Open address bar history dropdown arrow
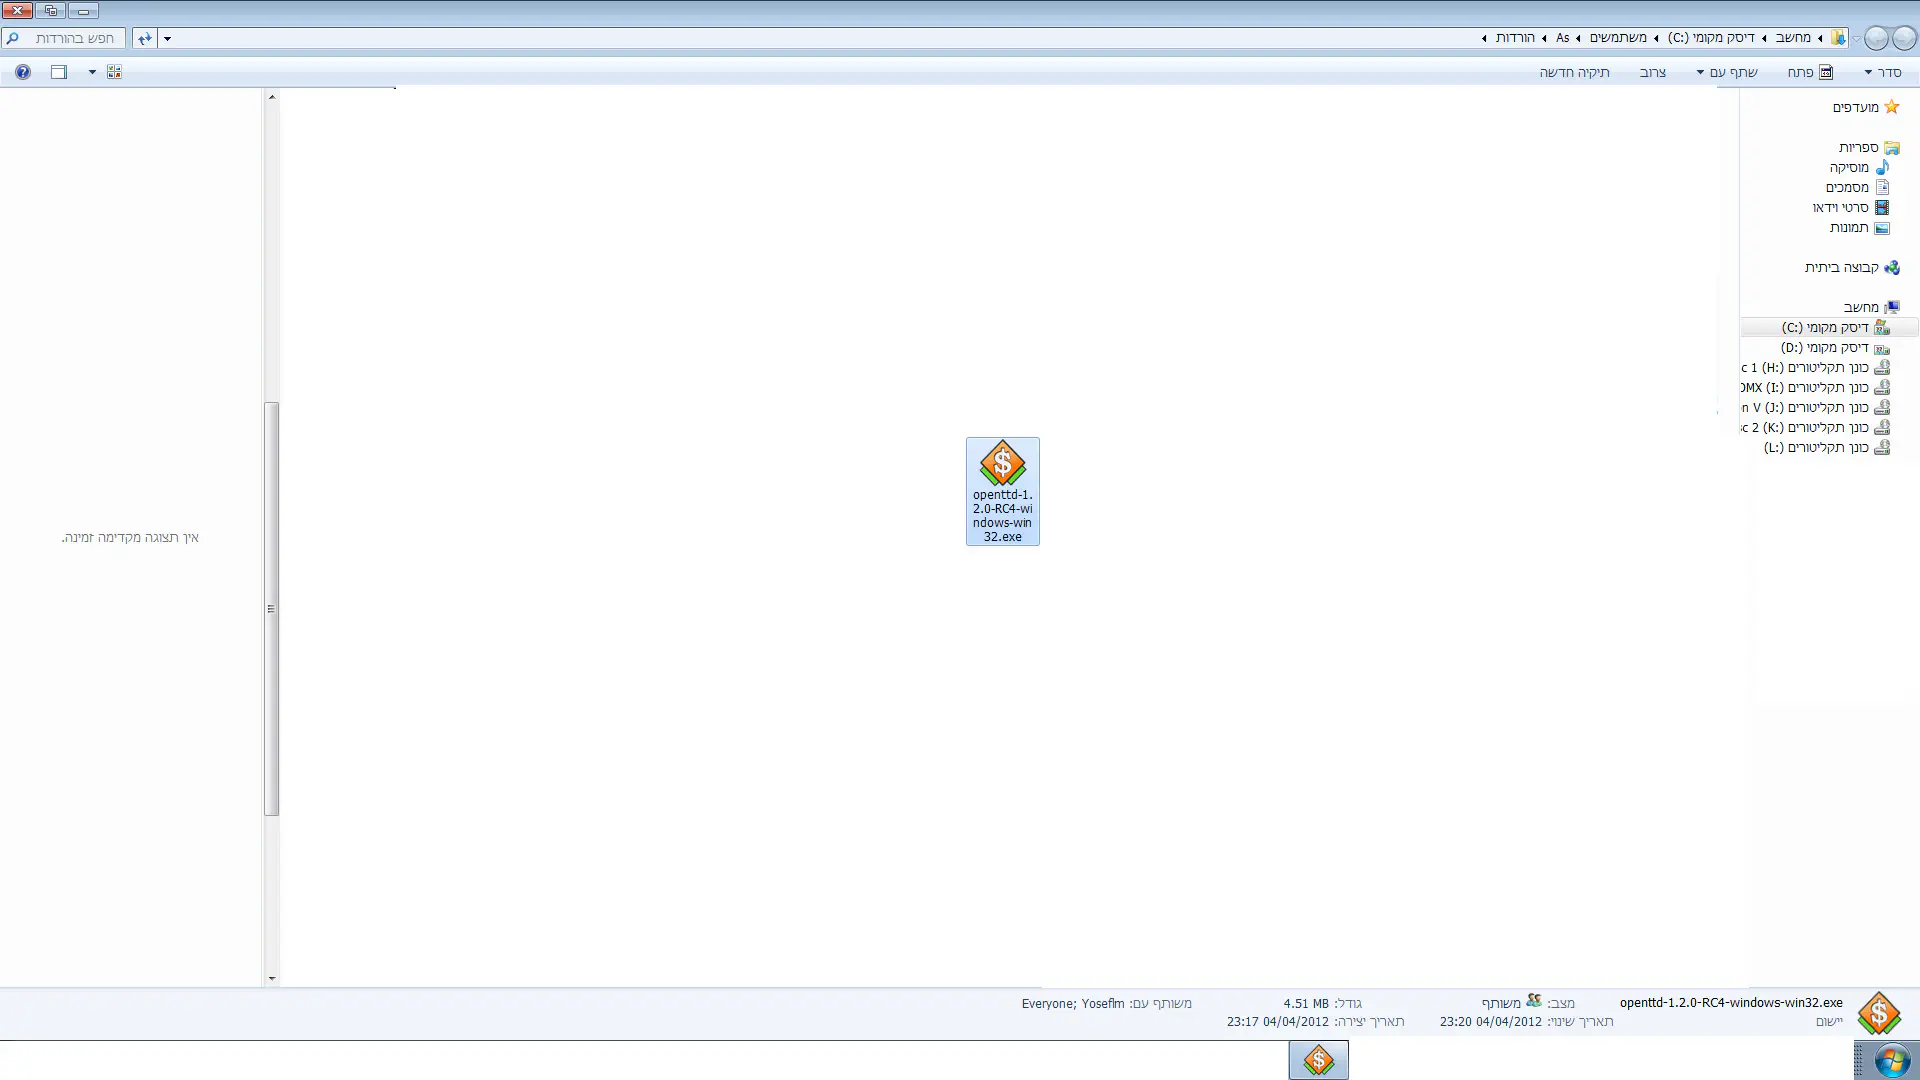This screenshot has height=1080, width=1920. coord(167,39)
